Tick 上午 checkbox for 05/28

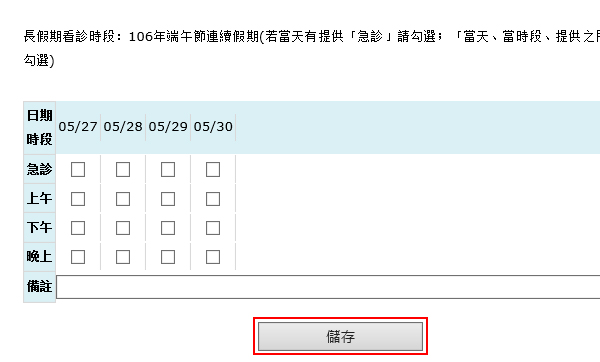(x=123, y=199)
